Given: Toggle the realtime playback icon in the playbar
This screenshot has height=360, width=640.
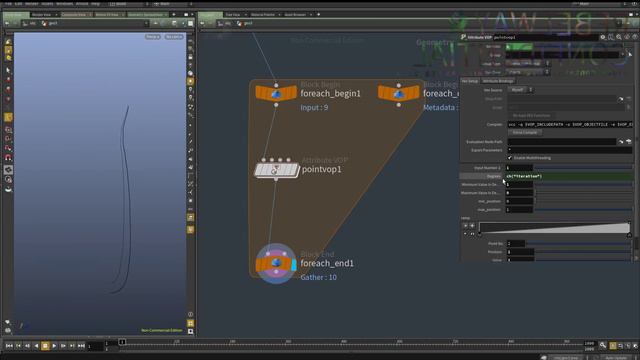Looking at the screenshot, I should pos(613,346).
